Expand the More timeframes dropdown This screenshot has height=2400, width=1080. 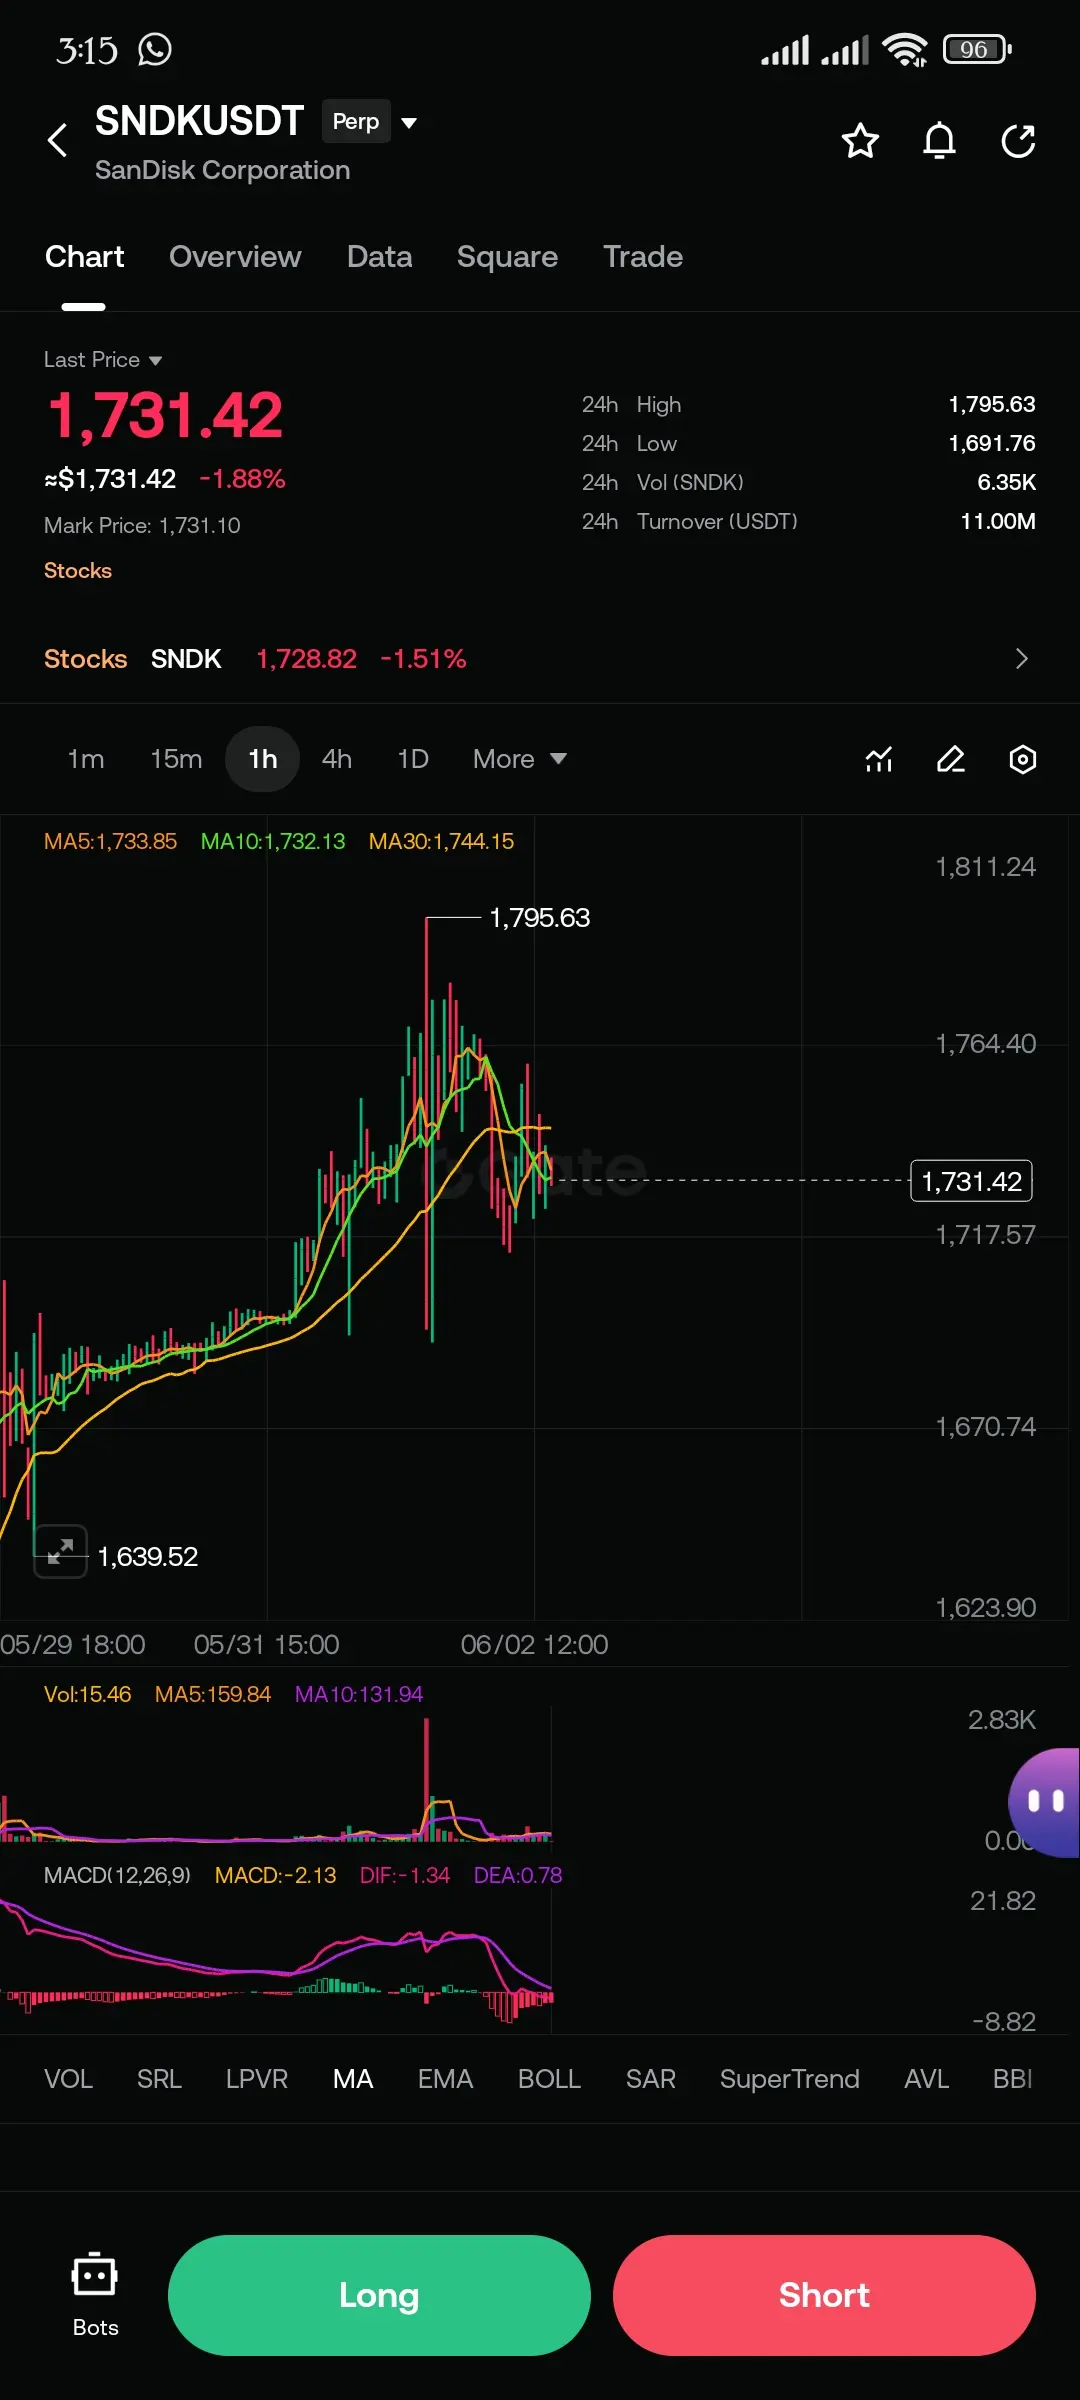coord(520,759)
